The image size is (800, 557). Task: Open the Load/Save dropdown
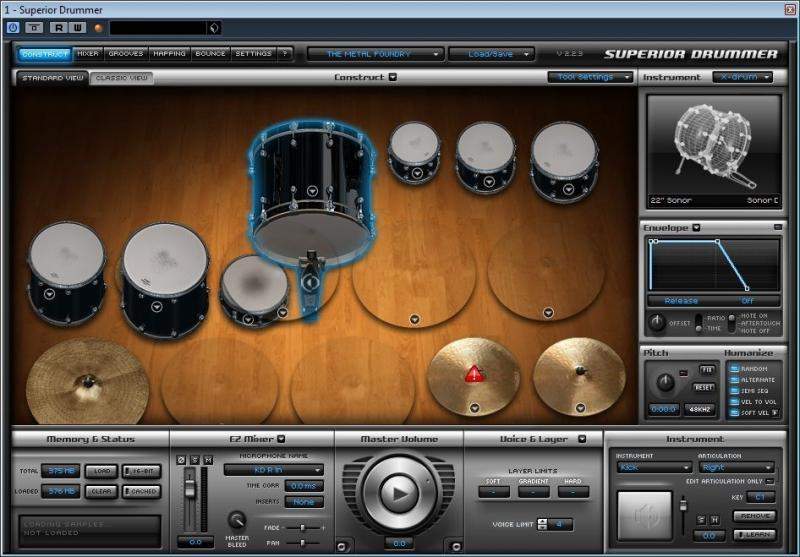[491, 54]
